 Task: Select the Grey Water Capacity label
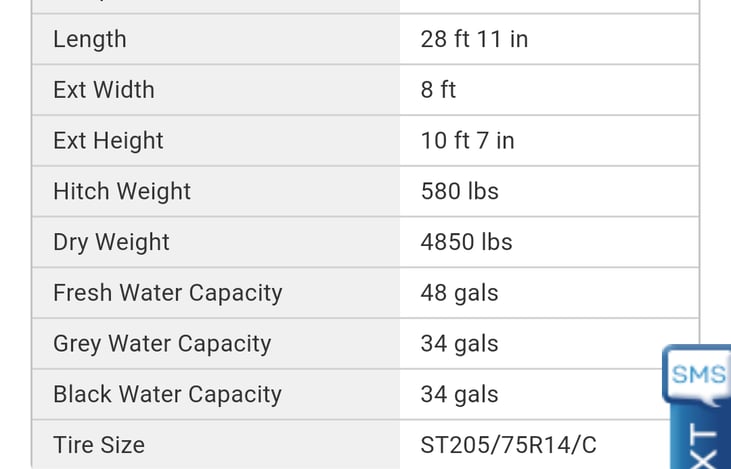(162, 344)
